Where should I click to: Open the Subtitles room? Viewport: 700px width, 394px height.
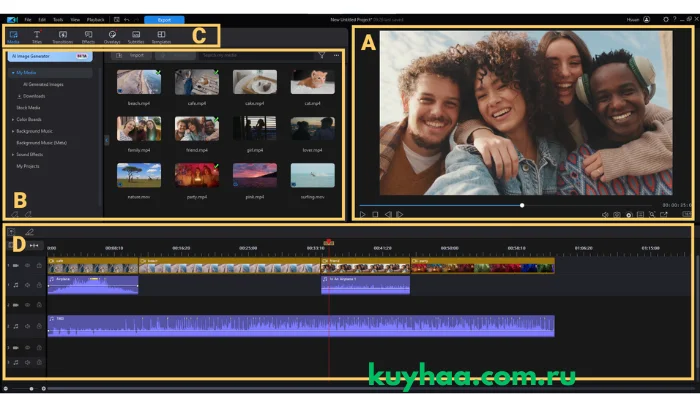tap(136, 37)
